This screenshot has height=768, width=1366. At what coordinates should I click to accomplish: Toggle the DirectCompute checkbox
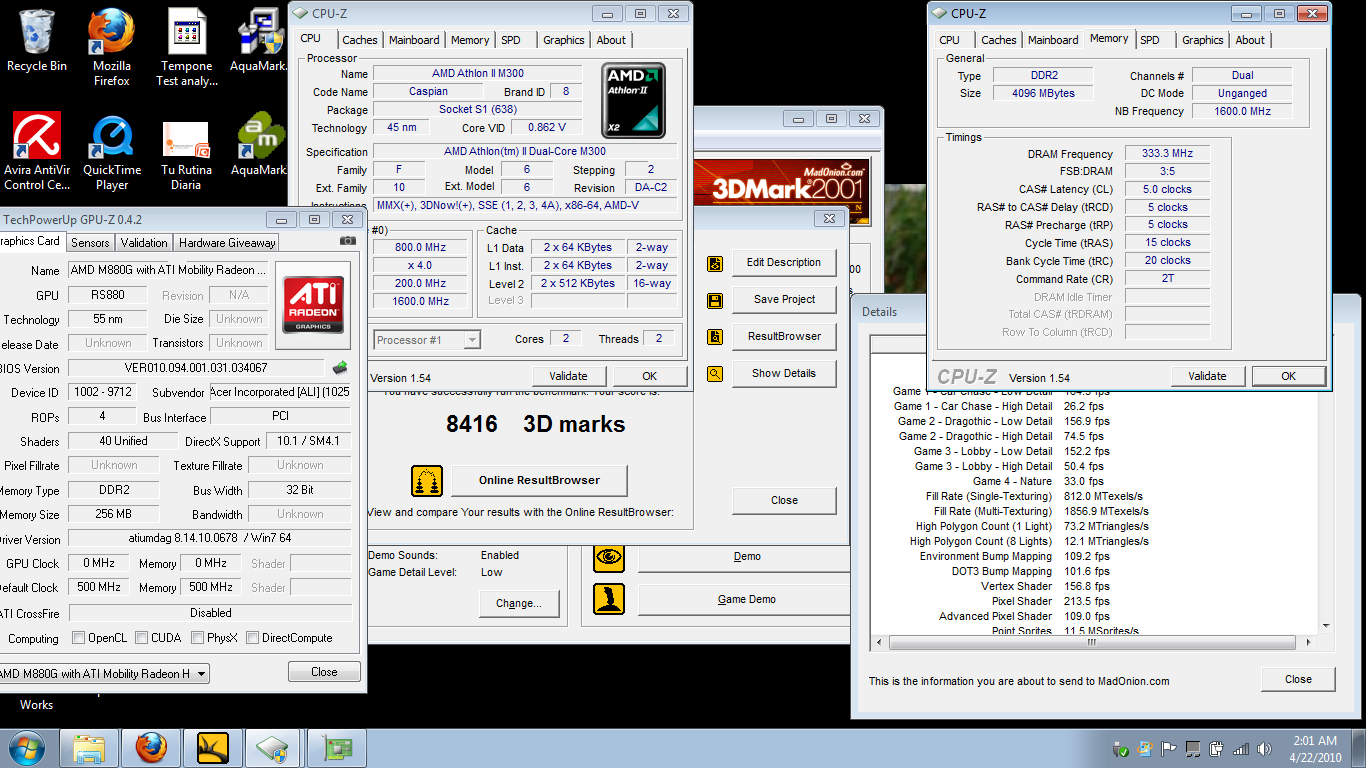[253, 638]
